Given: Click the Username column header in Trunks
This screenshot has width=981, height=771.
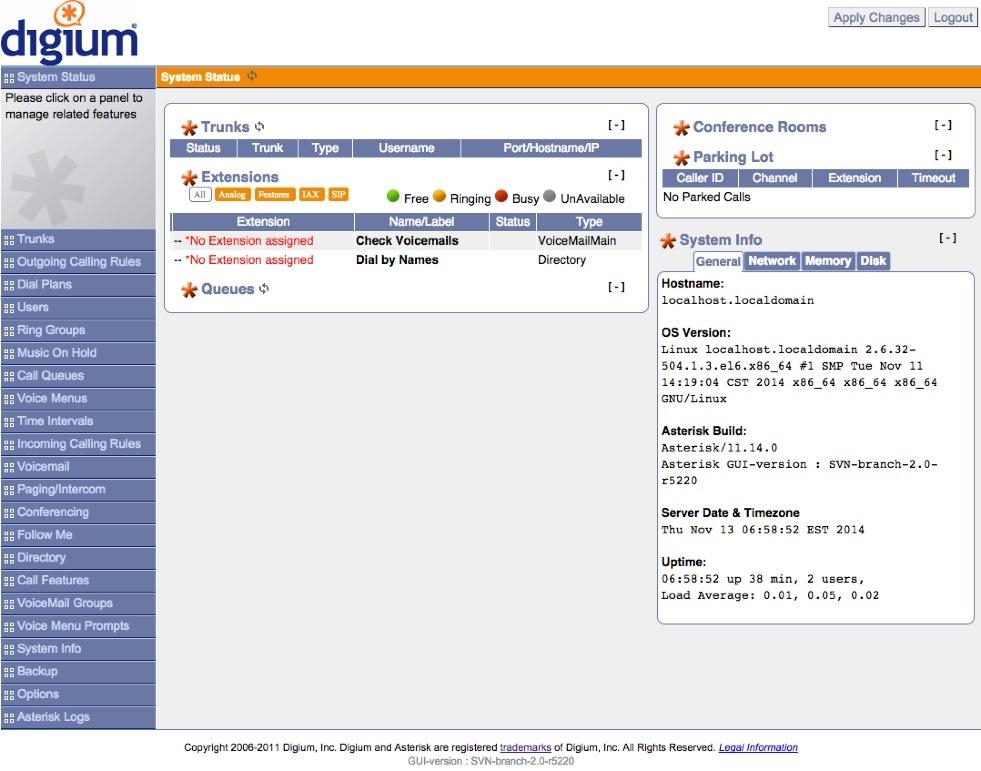Looking at the screenshot, I should point(407,148).
